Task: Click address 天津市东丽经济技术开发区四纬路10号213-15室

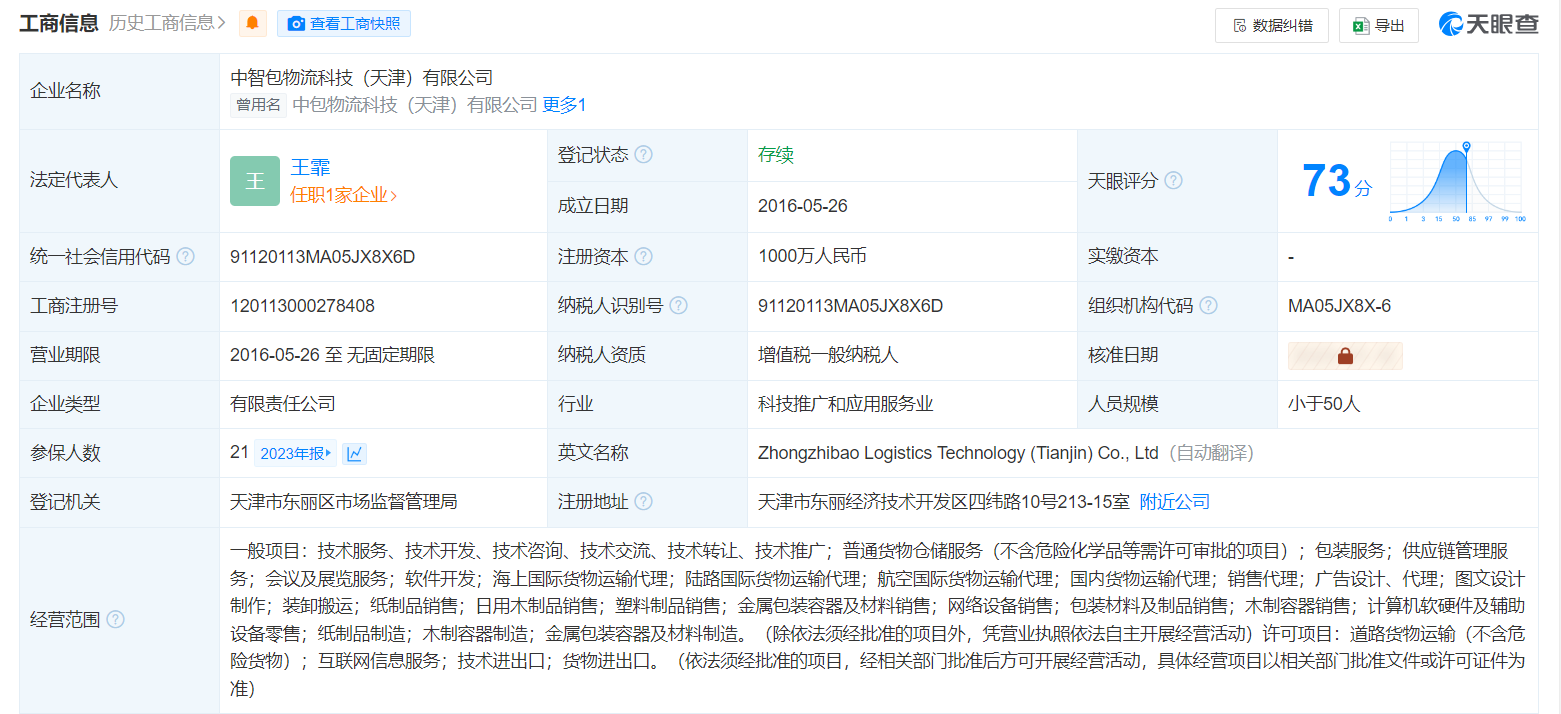Action: (944, 502)
